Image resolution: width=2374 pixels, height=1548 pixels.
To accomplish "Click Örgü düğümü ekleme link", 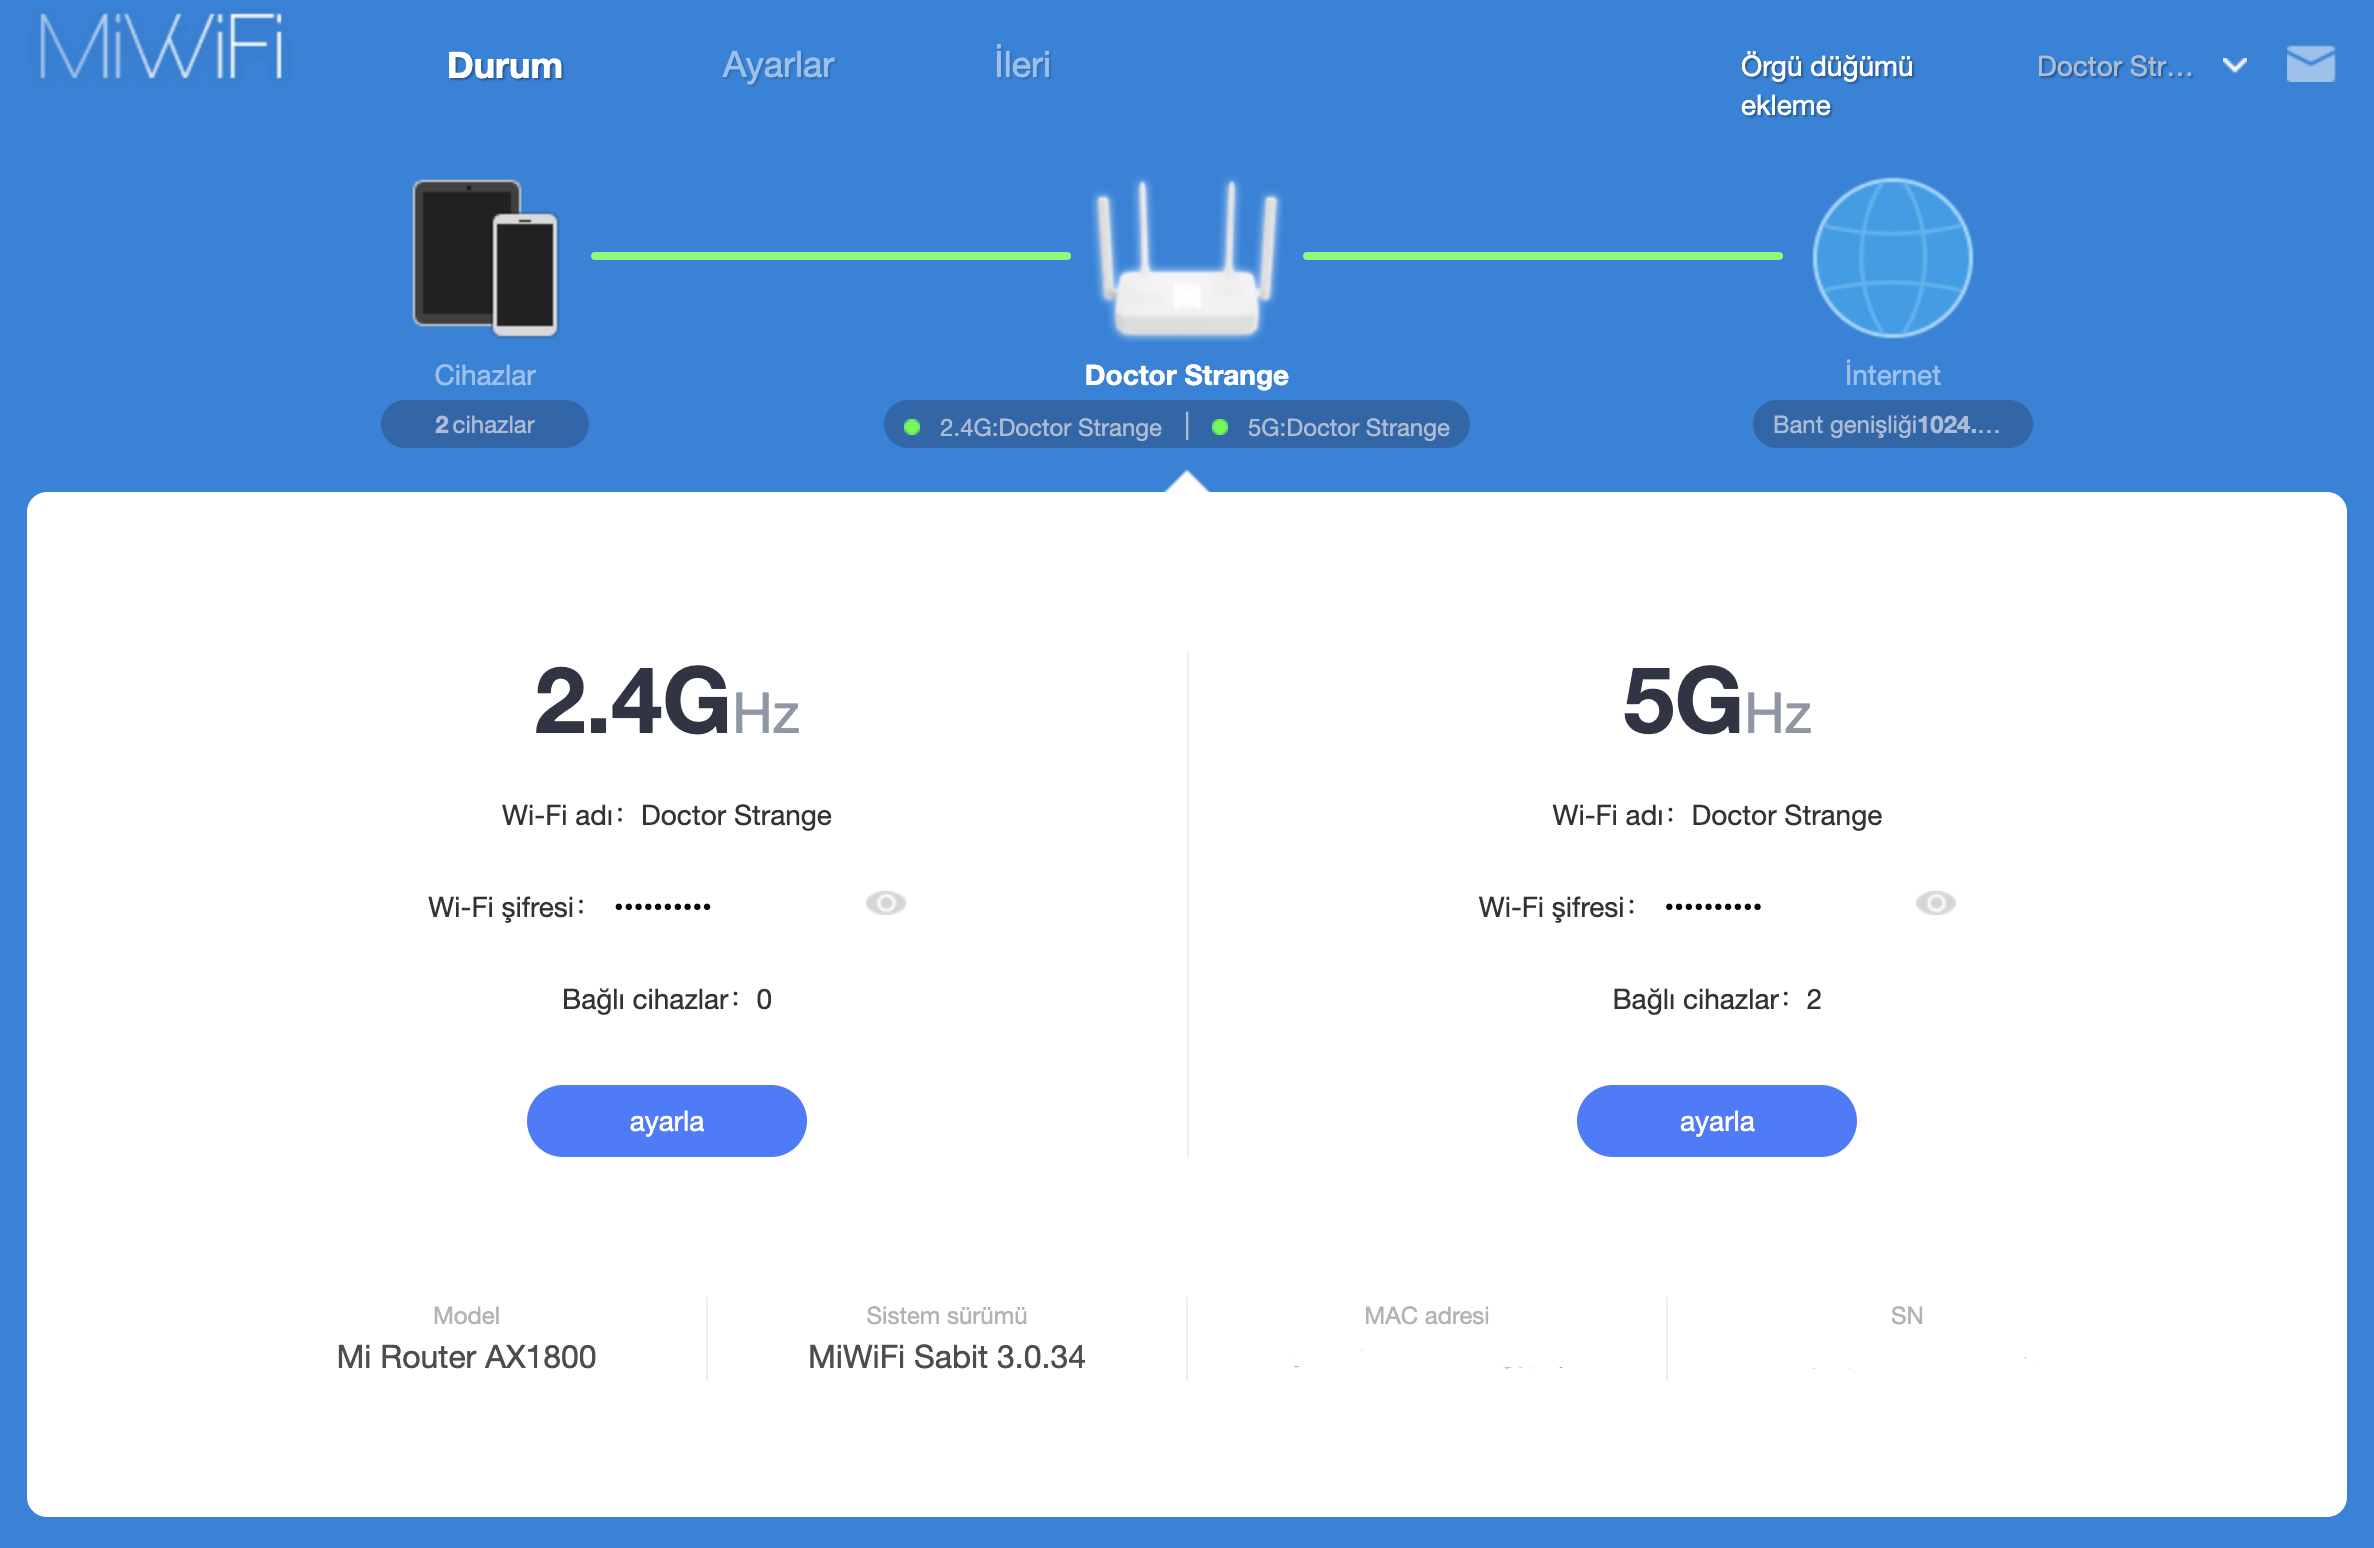I will click(1826, 86).
